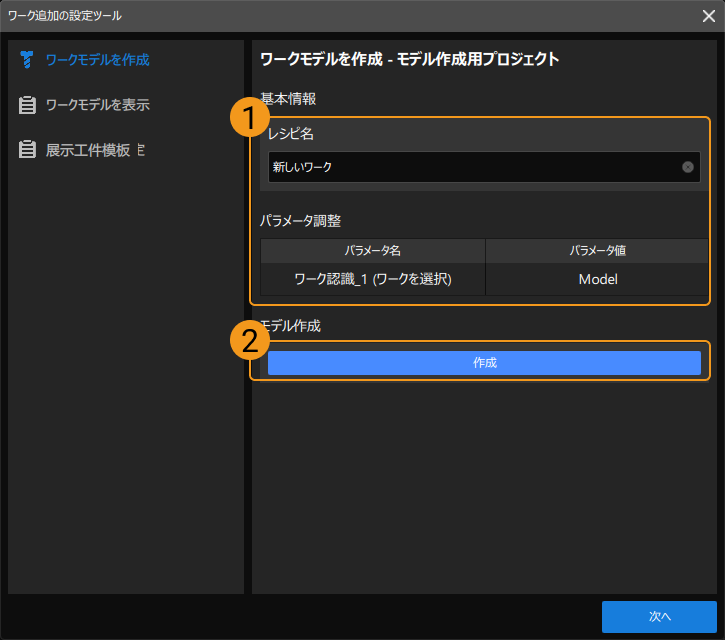Click the small marker right of 展示工件模板
Screen dimensions: 725x640
(x=141, y=150)
